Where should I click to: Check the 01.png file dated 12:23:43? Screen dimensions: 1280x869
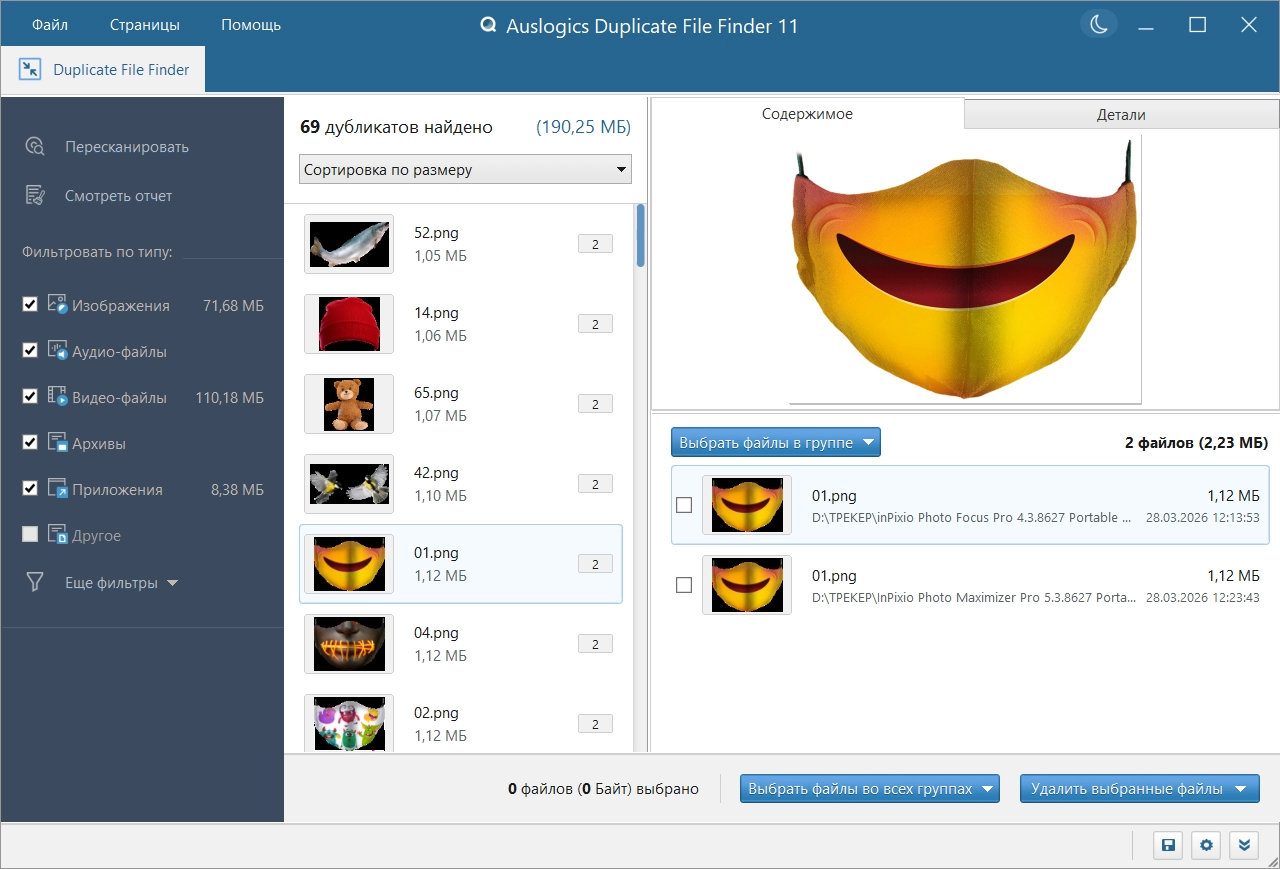(684, 585)
